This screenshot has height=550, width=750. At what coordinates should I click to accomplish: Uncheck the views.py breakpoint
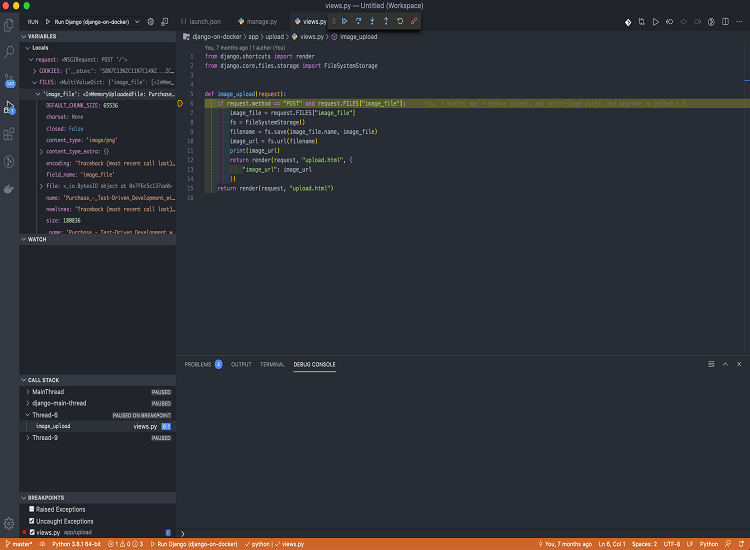pos(32,532)
